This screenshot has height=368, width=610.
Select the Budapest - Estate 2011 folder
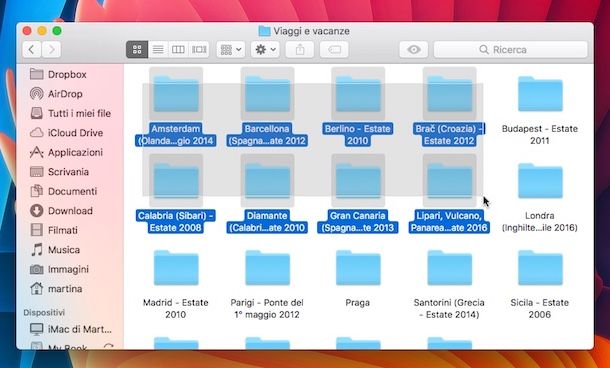coord(540,94)
